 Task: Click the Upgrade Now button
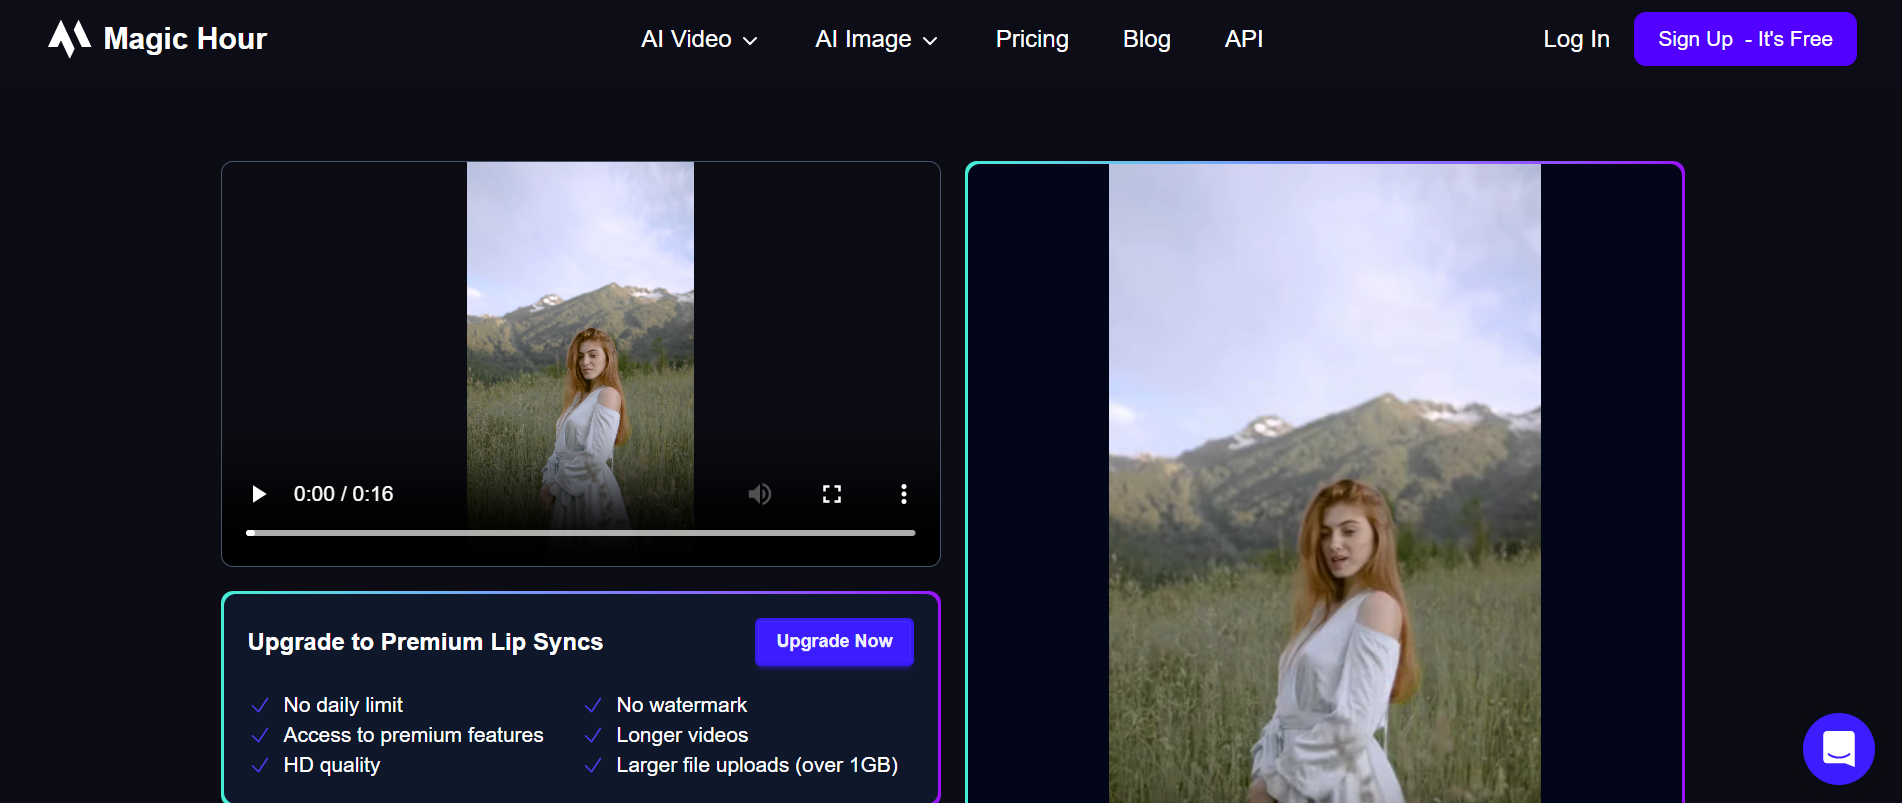pyautogui.click(x=834, y=642)
